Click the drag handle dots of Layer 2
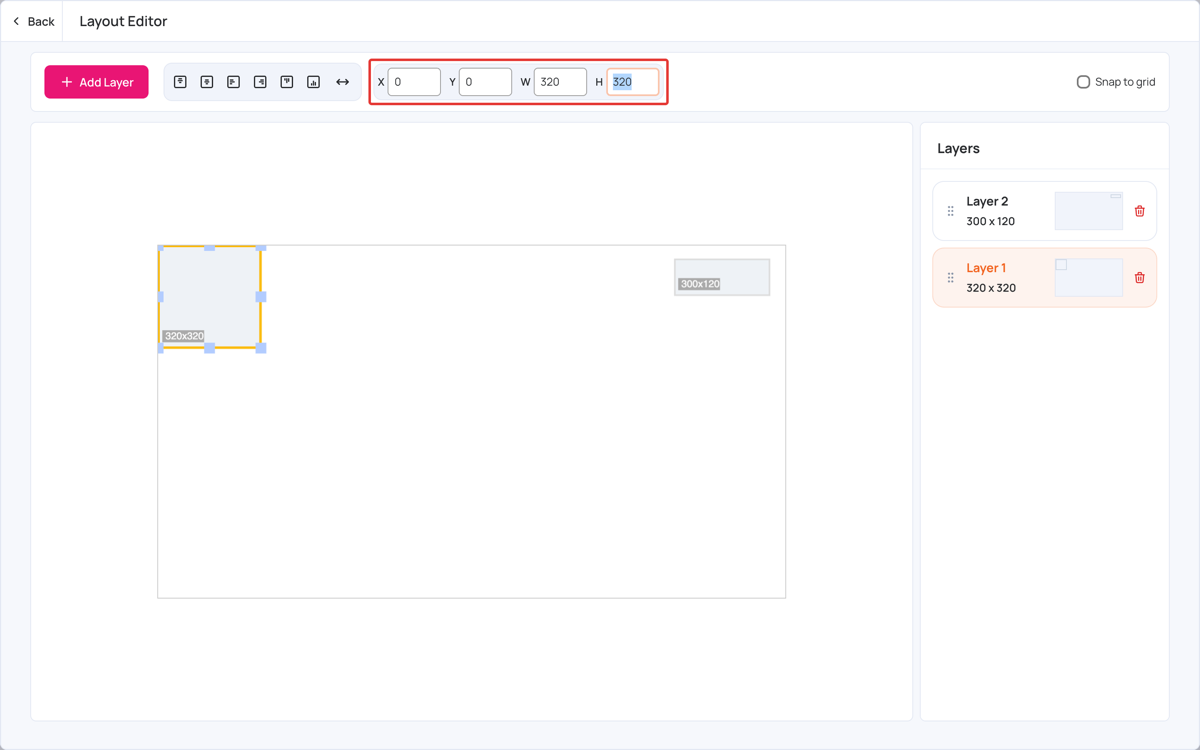The image size is (1200, 750). [950, 211]
